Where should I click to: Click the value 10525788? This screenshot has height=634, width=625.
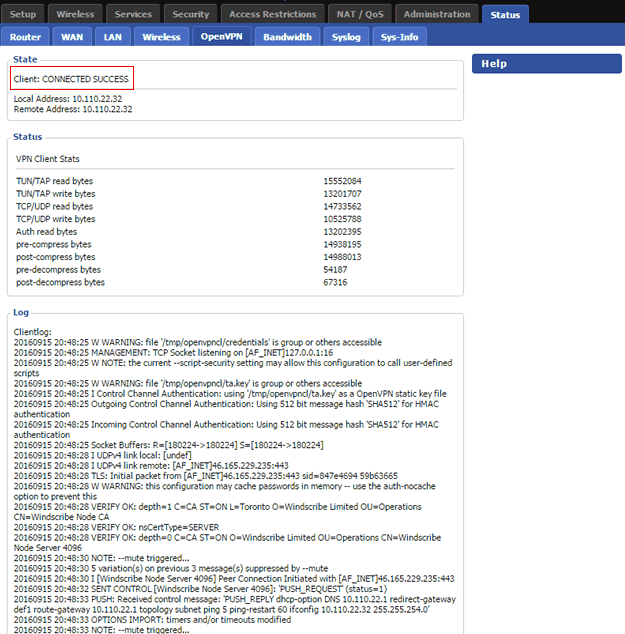(x=342, y=219)
